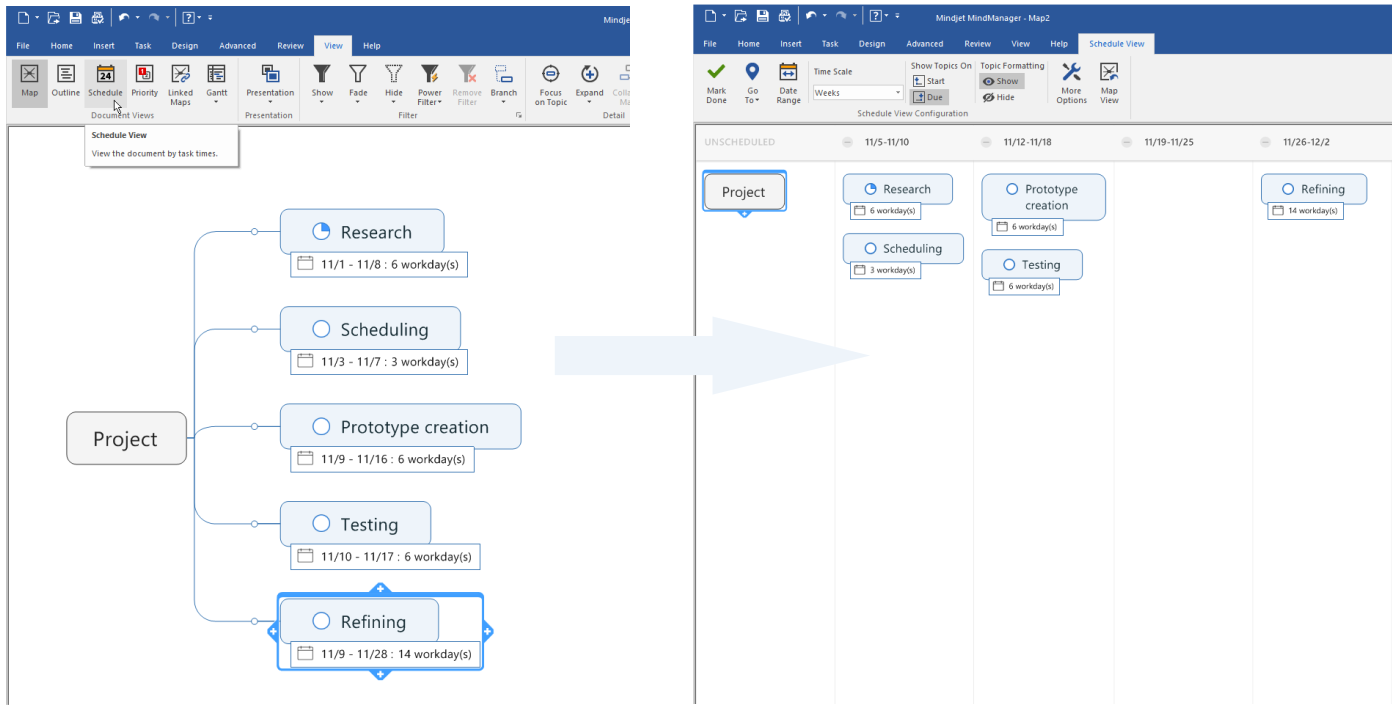Viewport: 1392px width, 705px height.
Task: Click Focus on Topic in left window
Action: (x=550, y=85)
